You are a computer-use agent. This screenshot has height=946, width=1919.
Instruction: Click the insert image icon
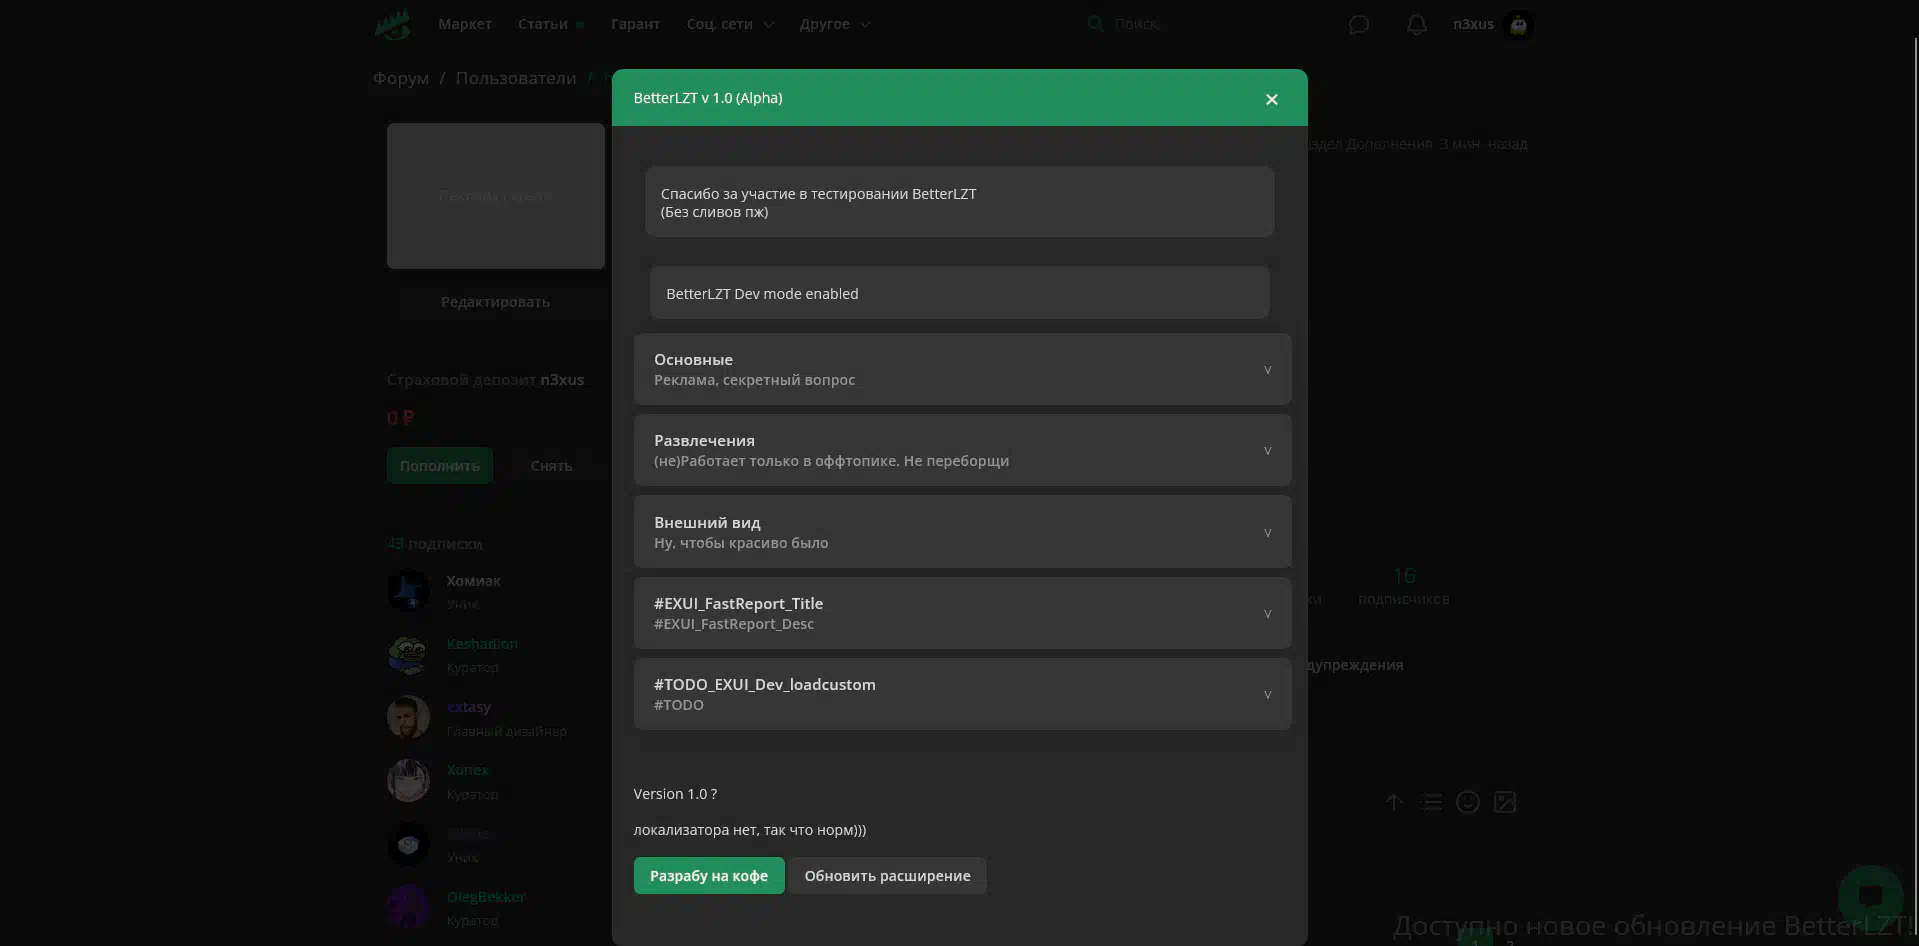(x=1505, y=802)
